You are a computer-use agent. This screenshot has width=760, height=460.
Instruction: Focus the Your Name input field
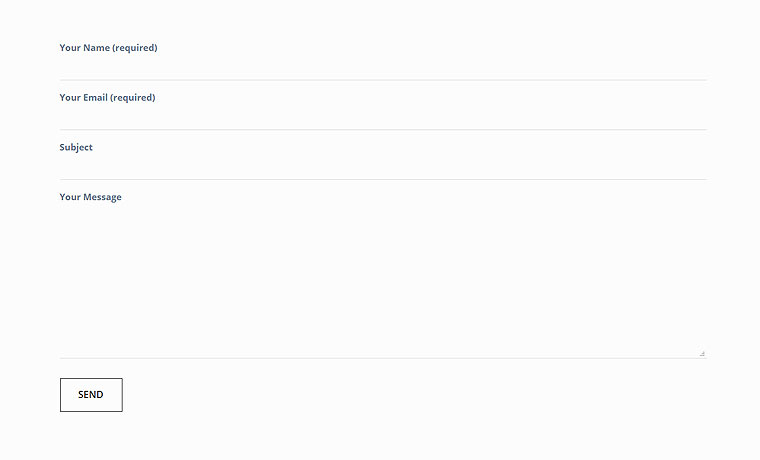[x=383, y=67]
